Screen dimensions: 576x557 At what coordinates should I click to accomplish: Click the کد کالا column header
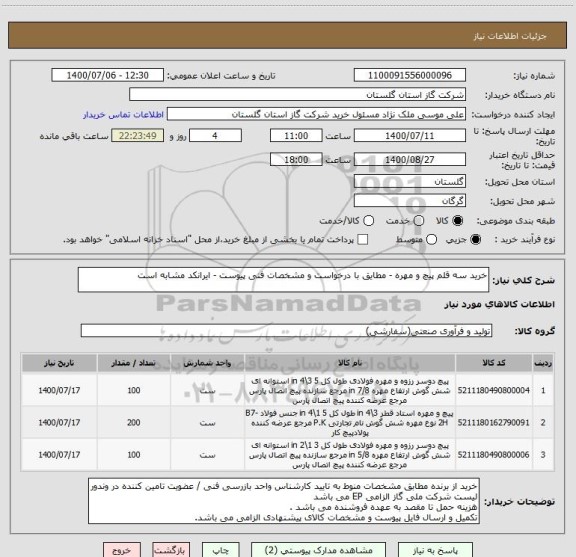[494, 363]
